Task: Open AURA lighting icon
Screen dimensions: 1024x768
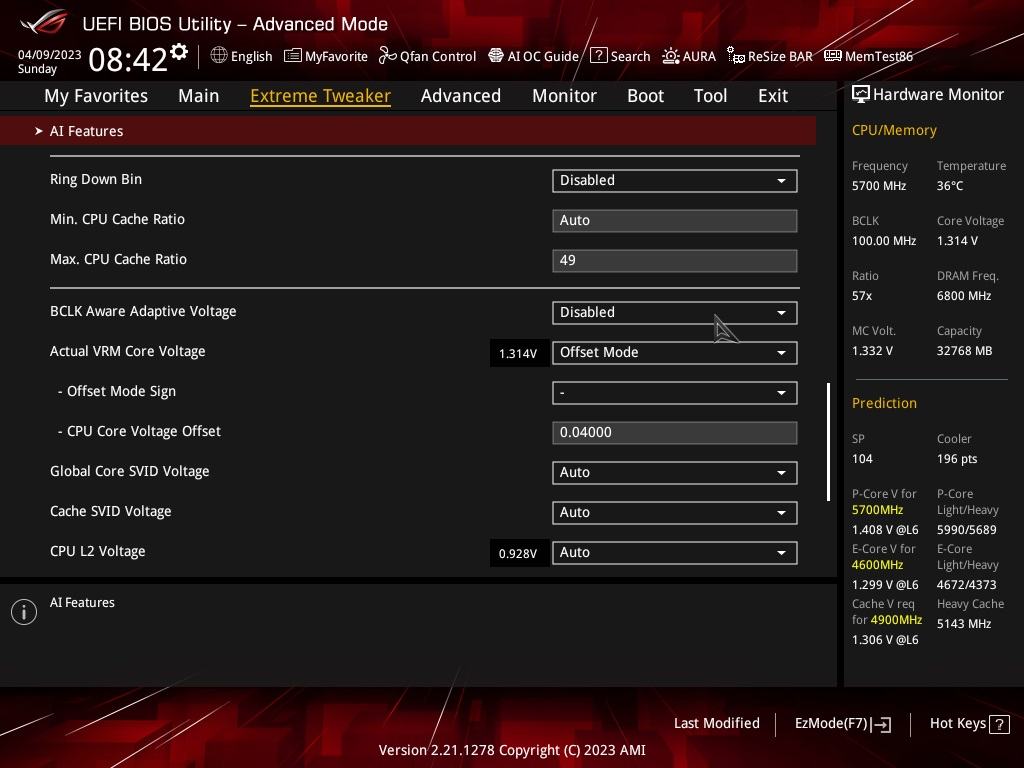Action: coord(670,56)
